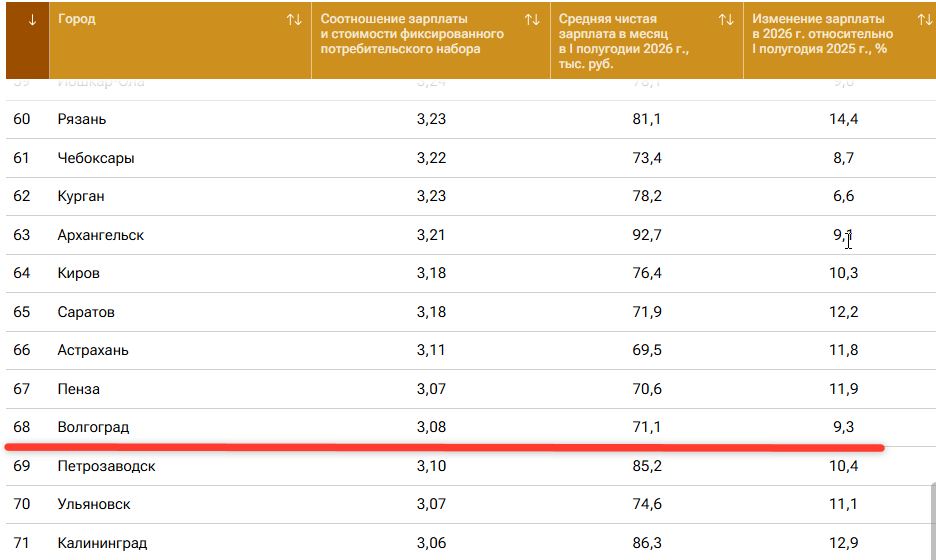Click salary value 86,3 for Калининград

tap(646, 543)
